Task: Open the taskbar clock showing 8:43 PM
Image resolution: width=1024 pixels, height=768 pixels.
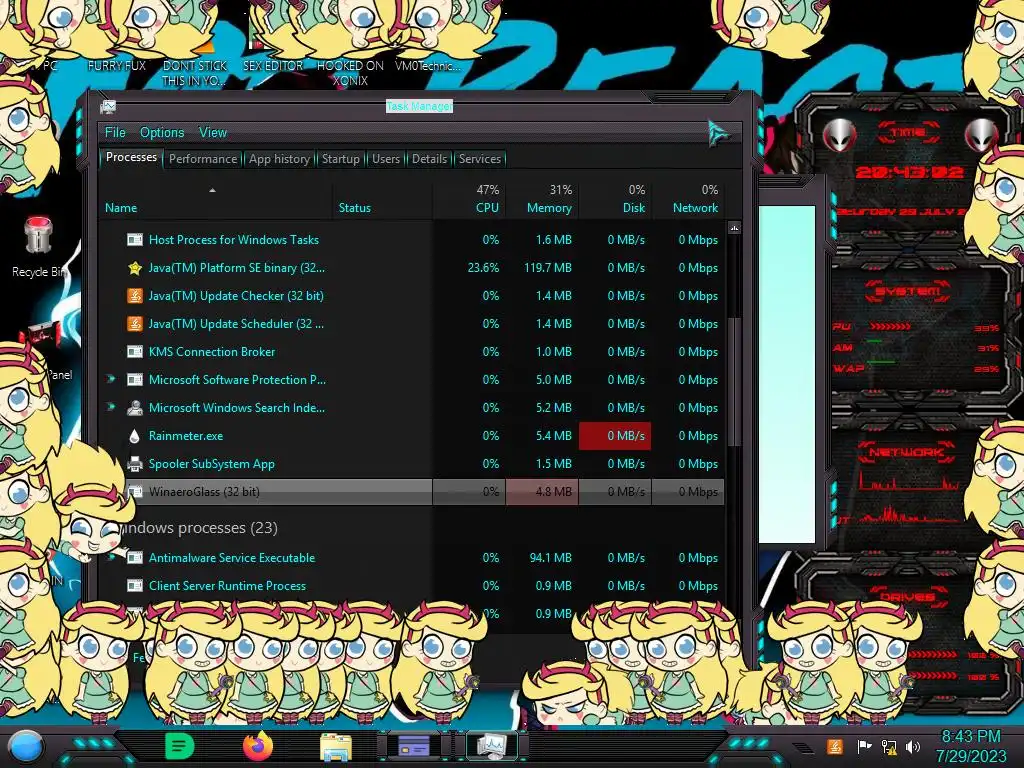Action: [x=971, y=746]
